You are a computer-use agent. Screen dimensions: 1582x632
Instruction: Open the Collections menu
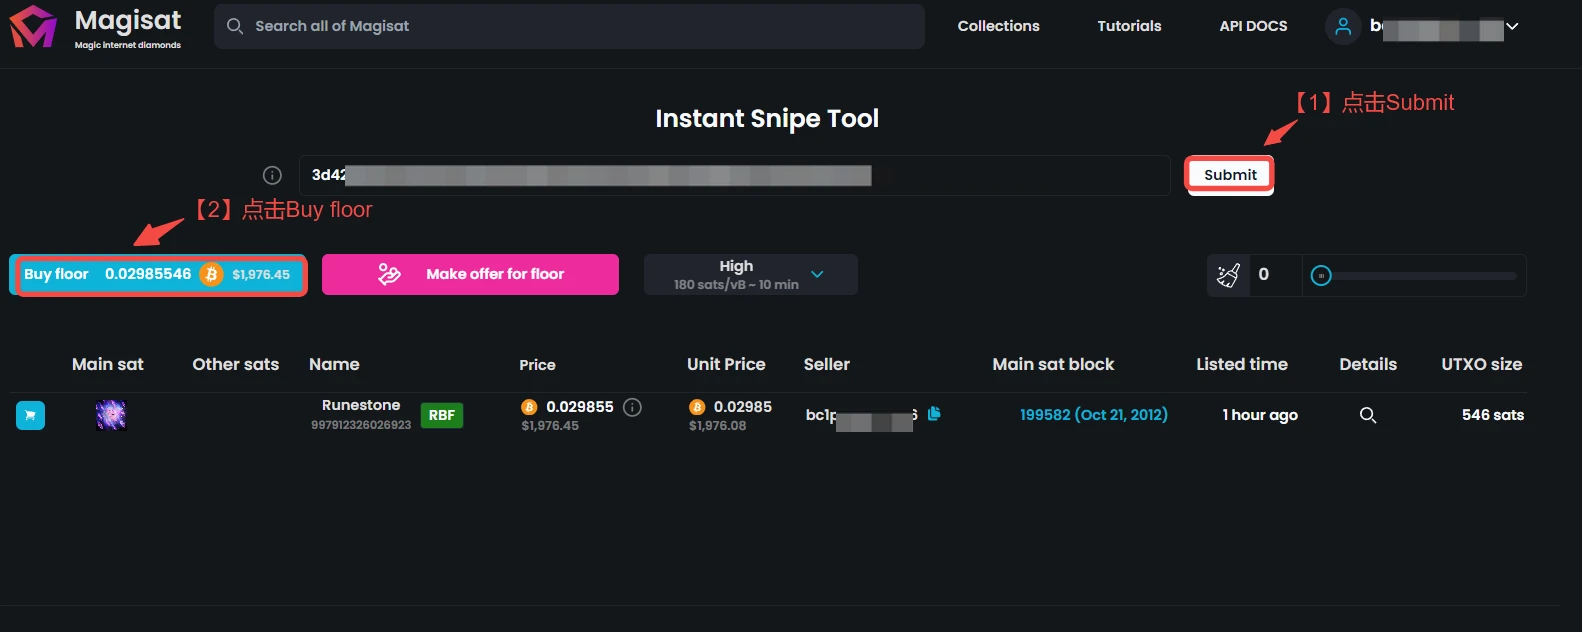coord(998,26)
